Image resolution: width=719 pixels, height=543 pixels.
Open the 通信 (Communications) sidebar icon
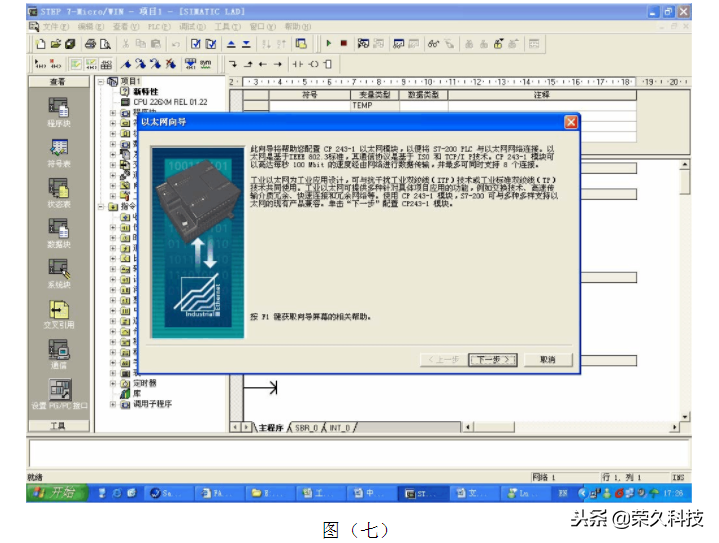pos(58,350)
